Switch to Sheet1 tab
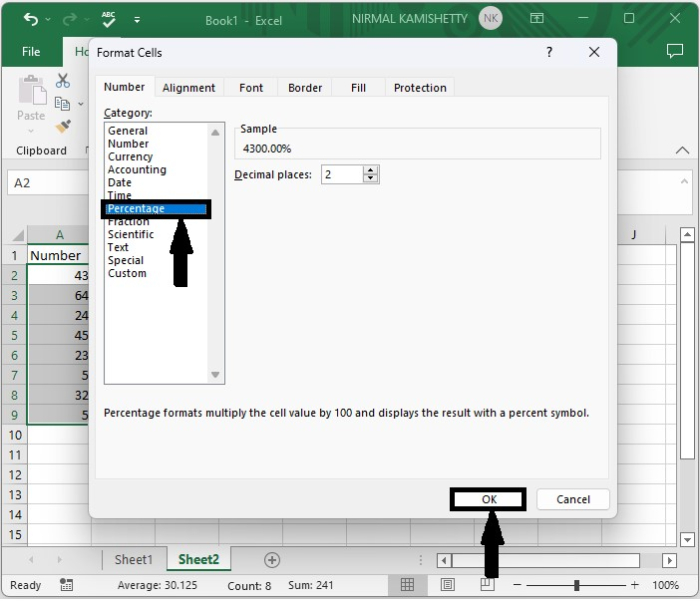The width and height of the screenshot is (700, 601). point(133,559)
